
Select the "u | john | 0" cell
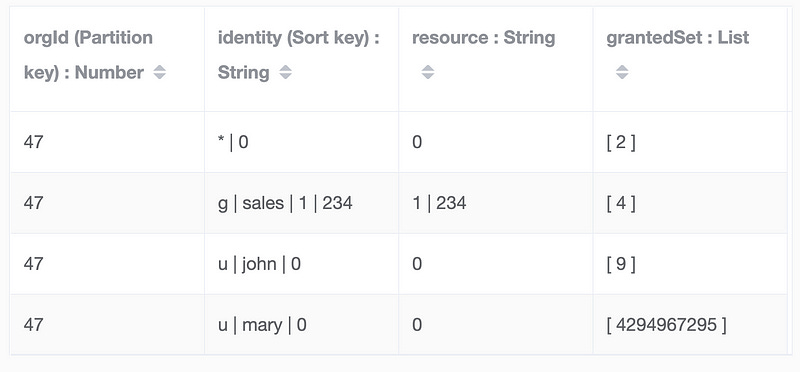(259, 264)
